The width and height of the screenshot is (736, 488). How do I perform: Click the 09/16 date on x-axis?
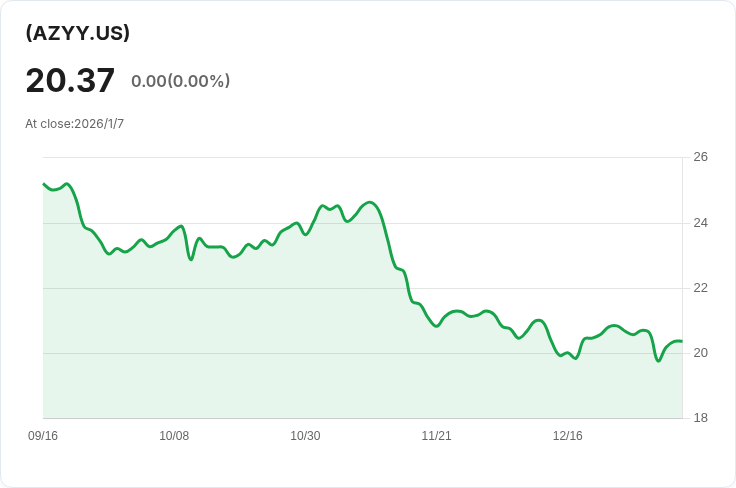[43, 436]
